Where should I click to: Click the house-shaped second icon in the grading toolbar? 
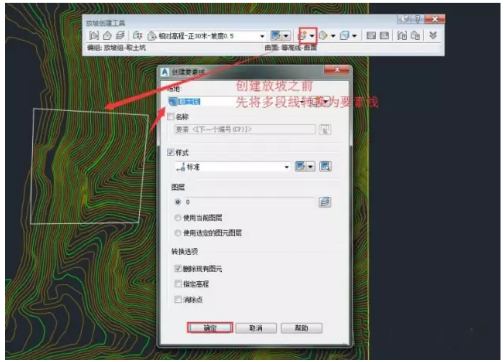click(107, 35)
